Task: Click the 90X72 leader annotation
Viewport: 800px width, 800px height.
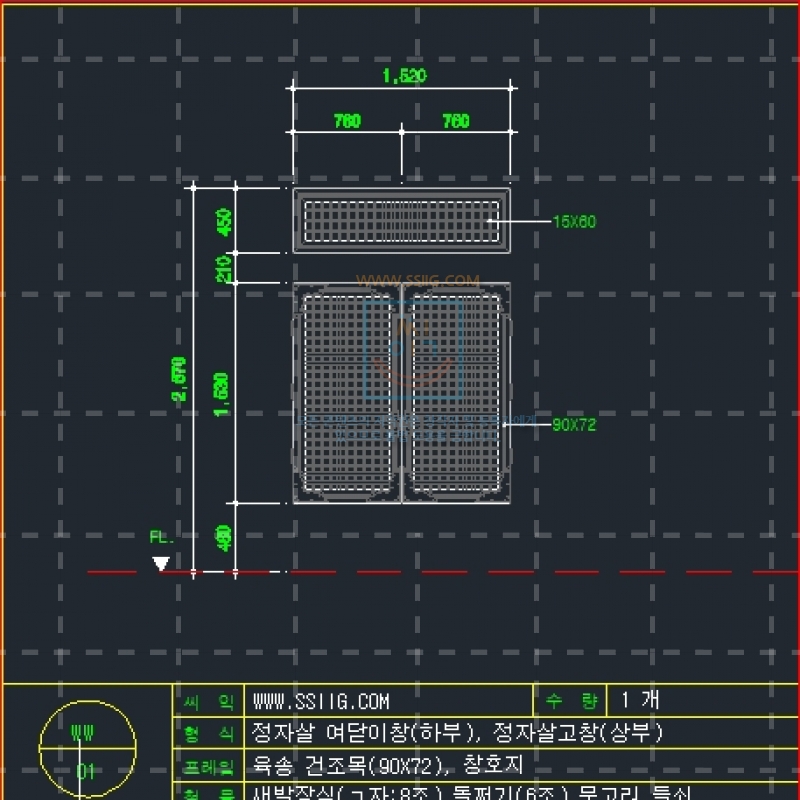Action: click(x=573, y=425)
